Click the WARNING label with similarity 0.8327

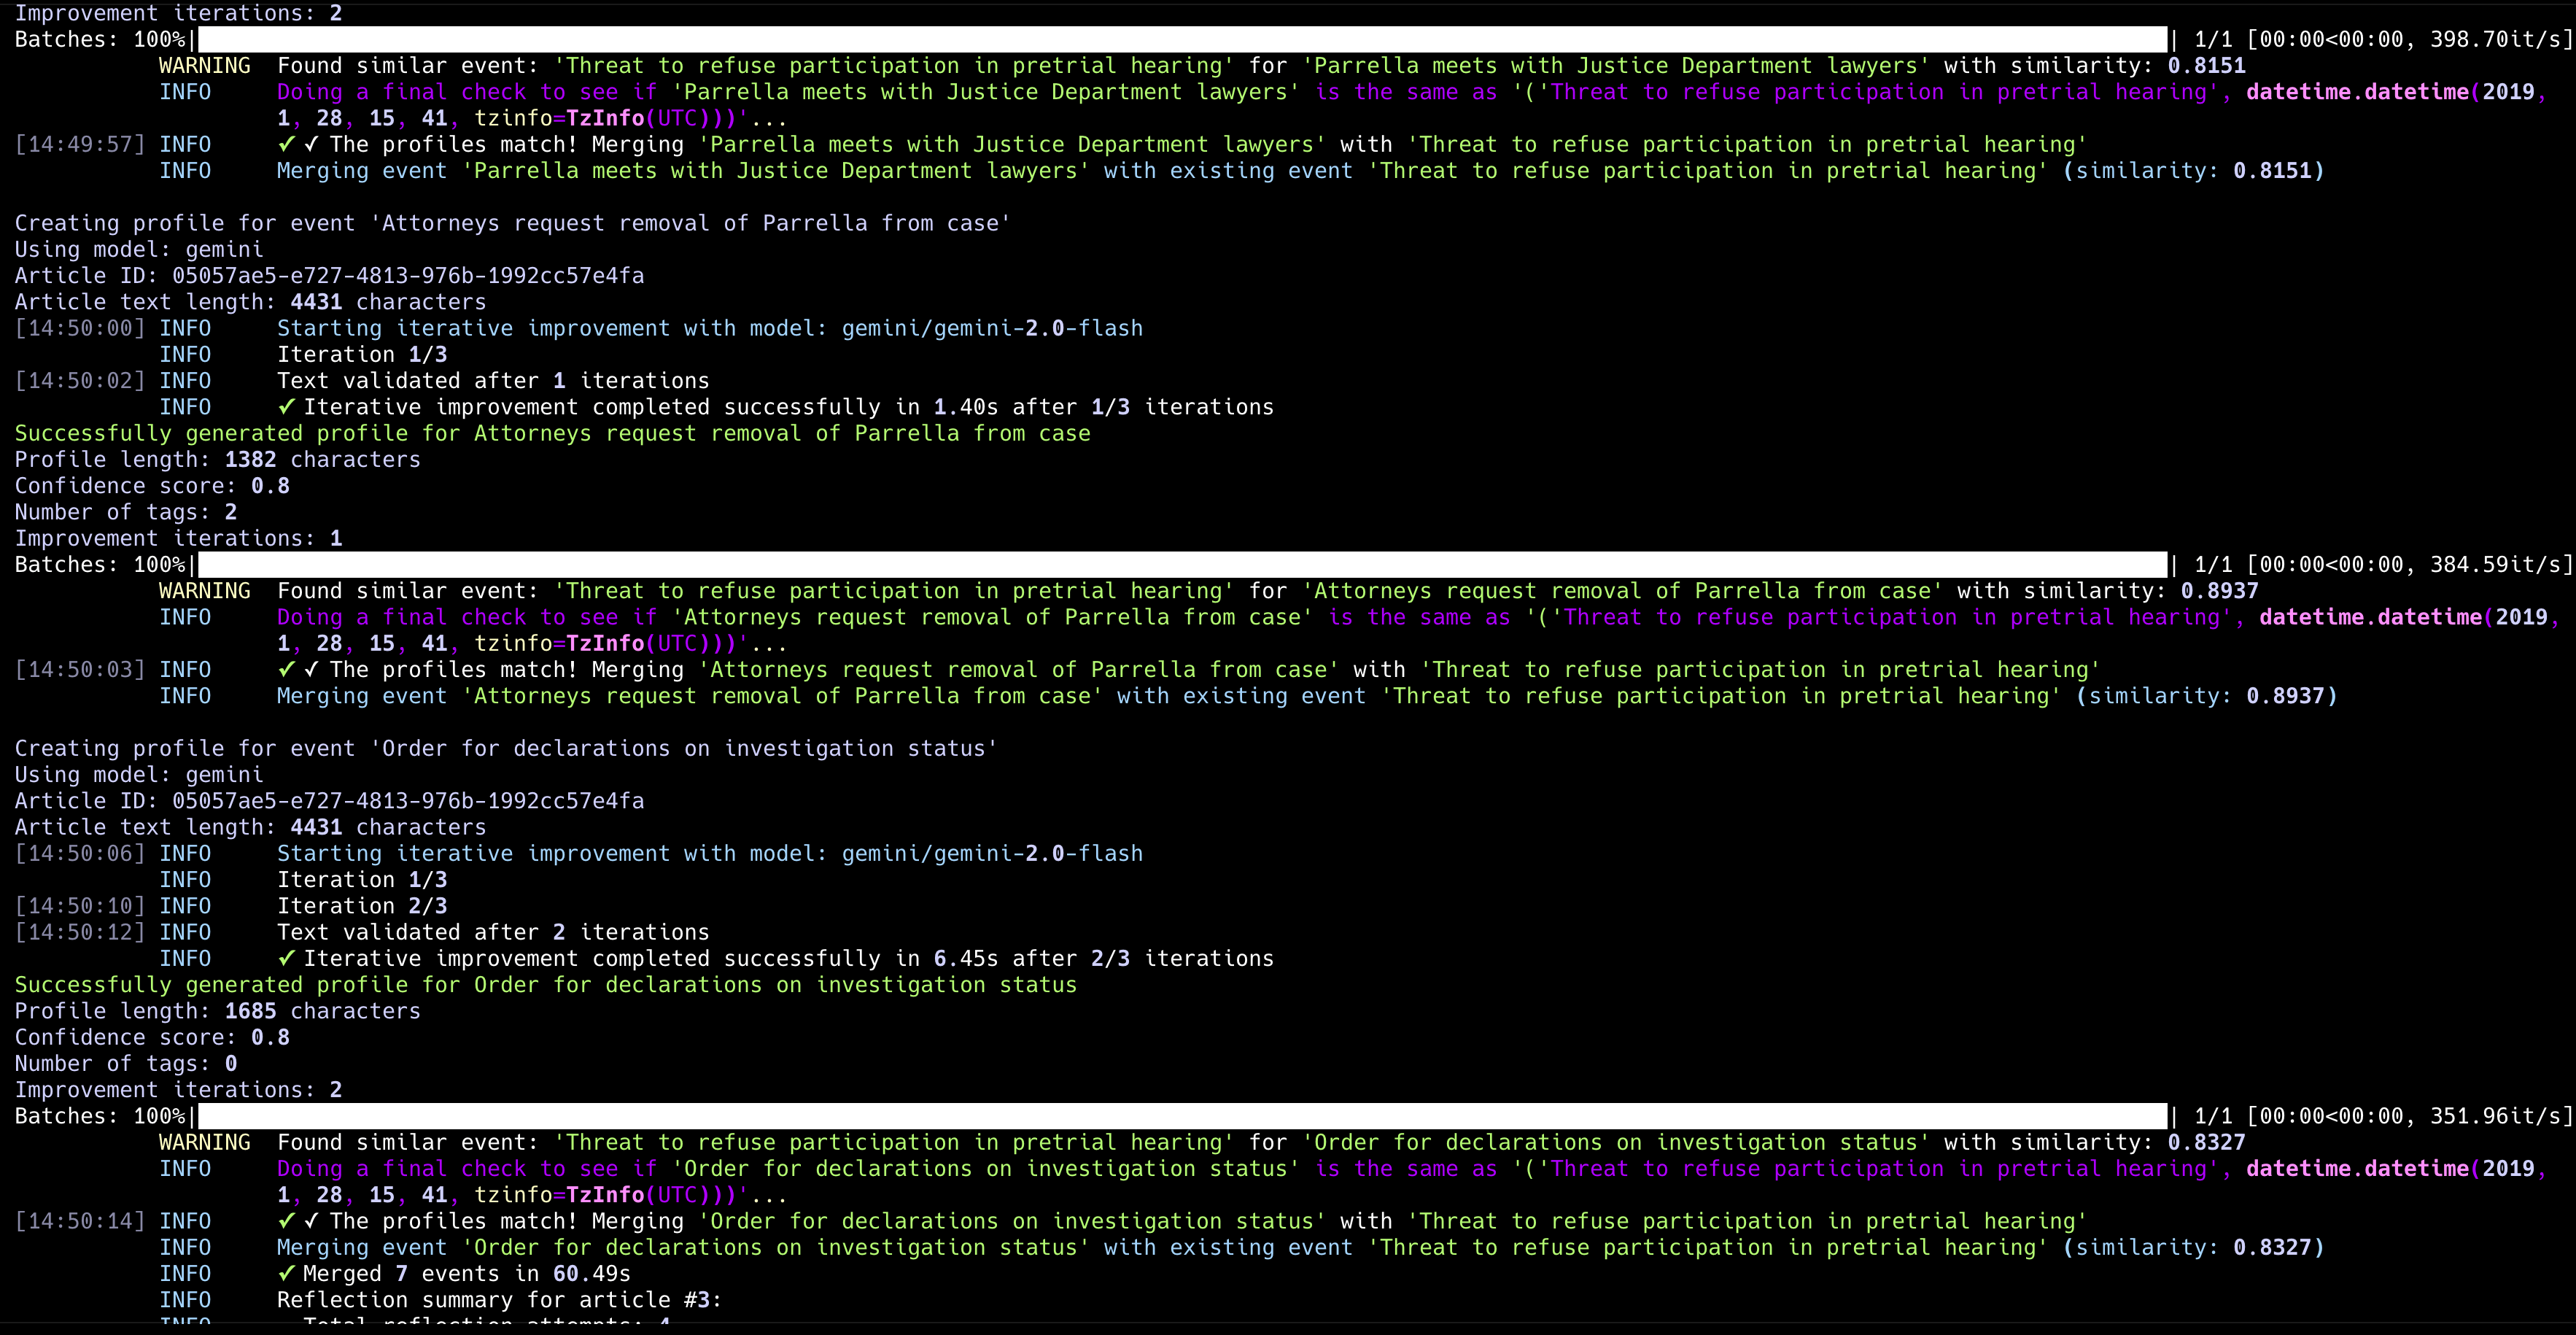tap(205, 1143)
